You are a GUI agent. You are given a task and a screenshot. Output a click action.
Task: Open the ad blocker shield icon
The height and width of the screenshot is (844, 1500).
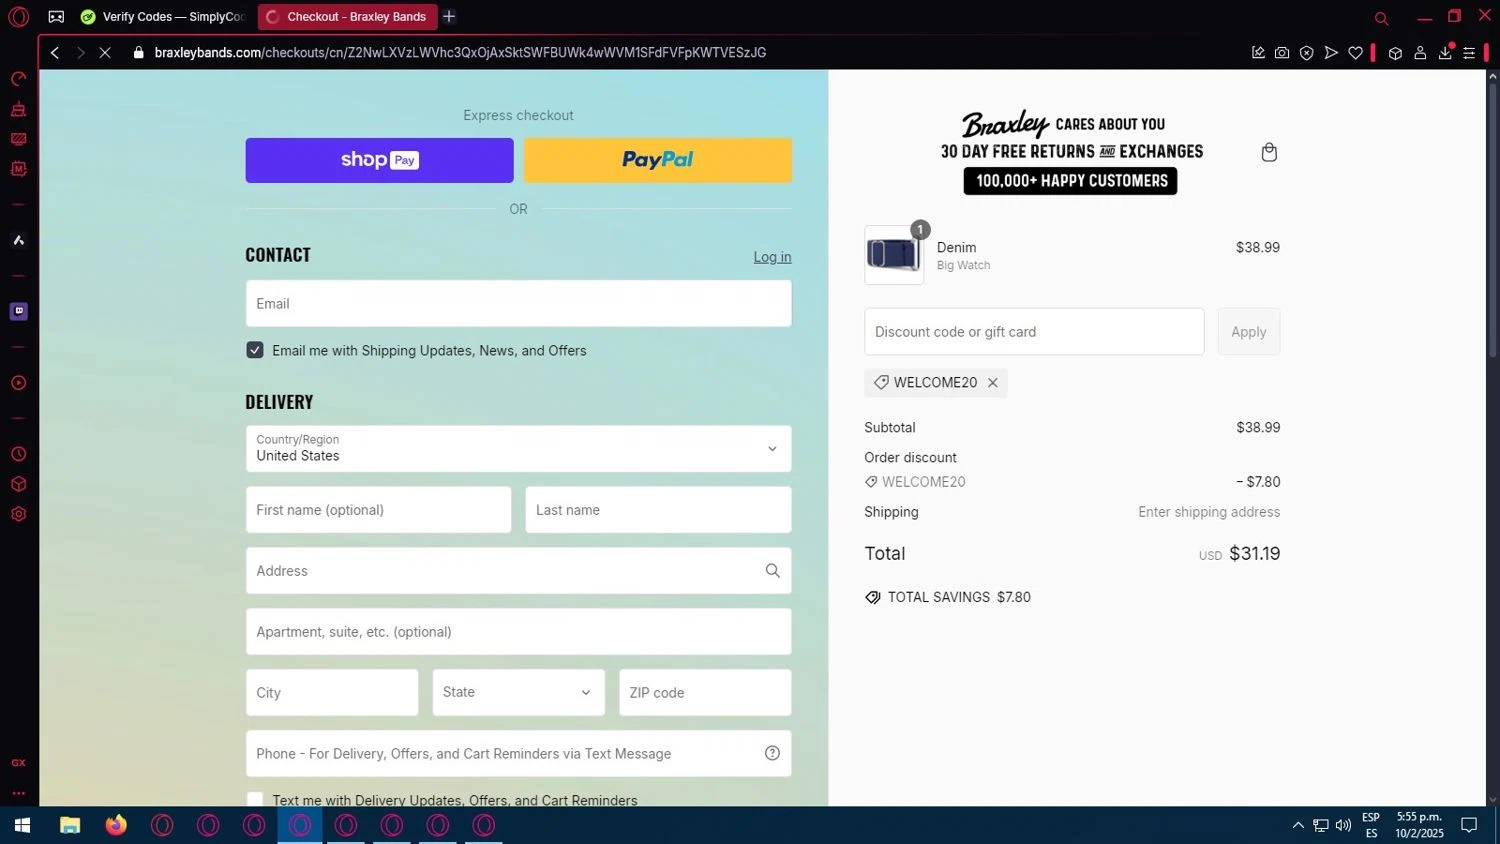(x=1306, y=53)
